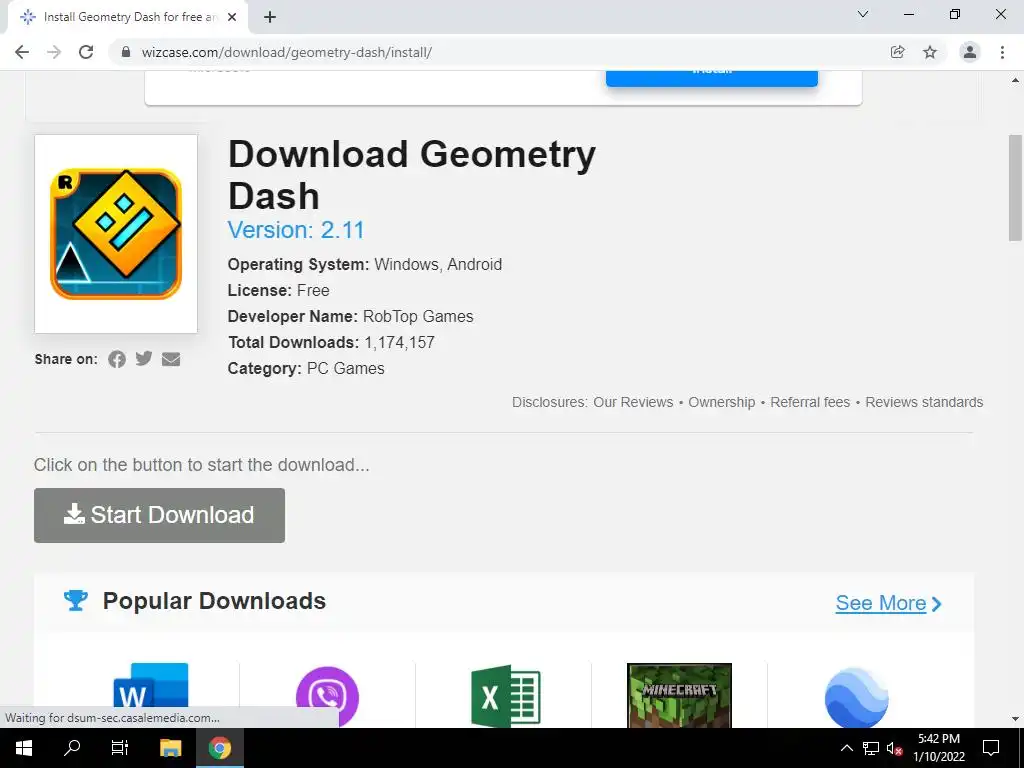Click Version: 2.11 text
This screenshot has height=768, width=1024.
tap(296, 230)
